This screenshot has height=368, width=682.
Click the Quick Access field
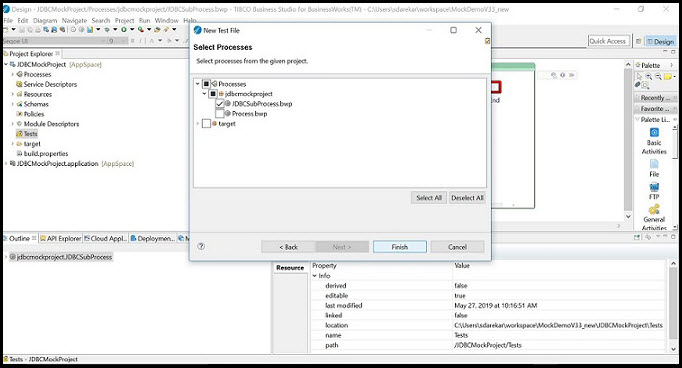[x=608, y=41]
